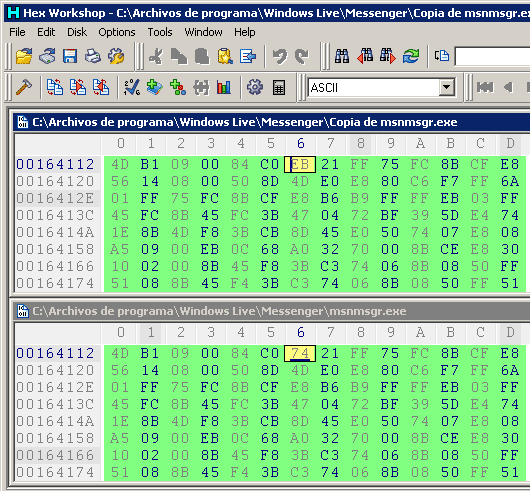The image size is (530, 491).
Task: Click the Paste icon
Action: coord(202,56)
